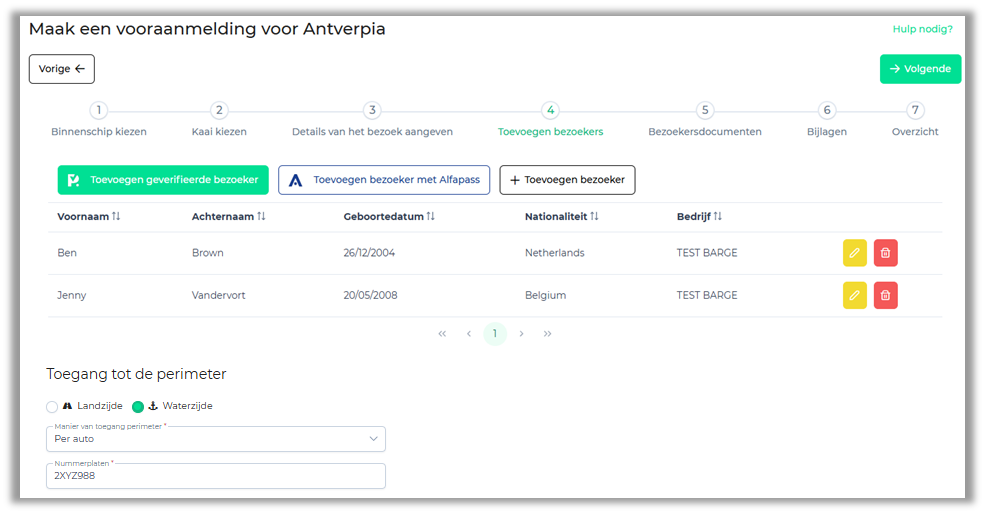
Task: Delete visitor Ben Brown with trash icon
Action: pos(885,253)
